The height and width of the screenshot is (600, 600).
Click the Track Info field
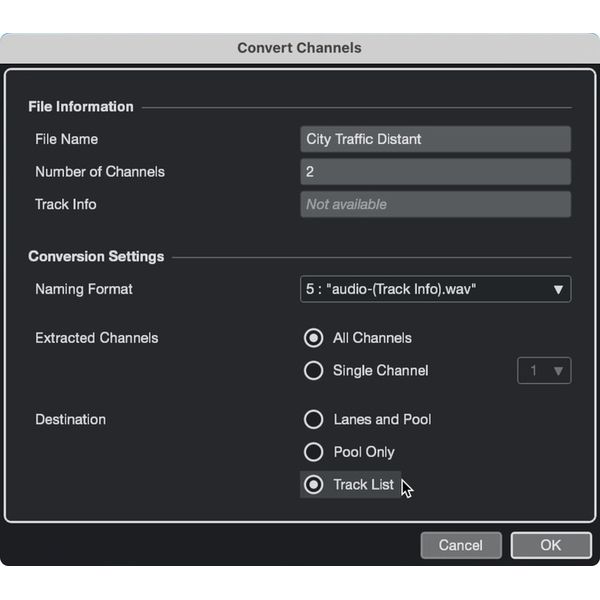point(435,204)
